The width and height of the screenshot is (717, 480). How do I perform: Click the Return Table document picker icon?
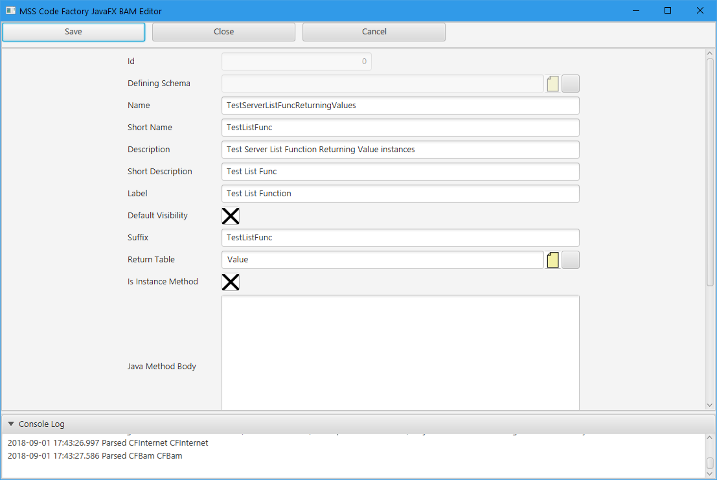point(552,260)
